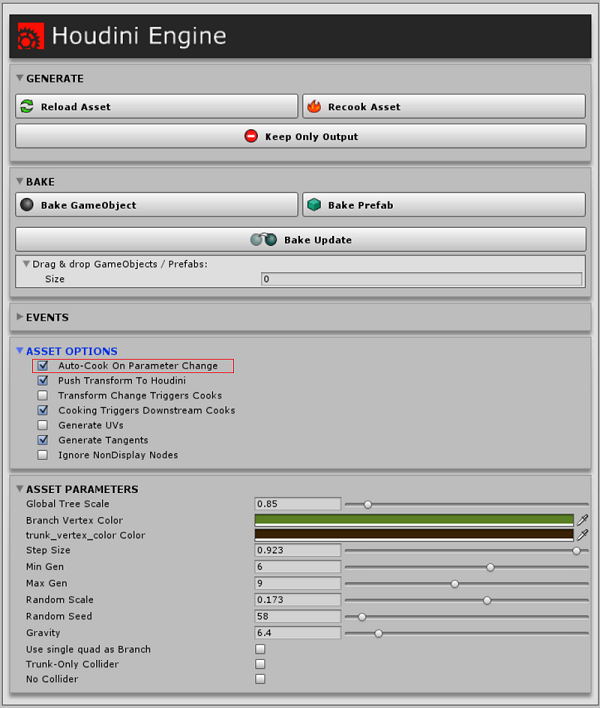Screen dimensions: 600x708
Task: Click the Bake Update spheres icon
Action: (264, 240)
